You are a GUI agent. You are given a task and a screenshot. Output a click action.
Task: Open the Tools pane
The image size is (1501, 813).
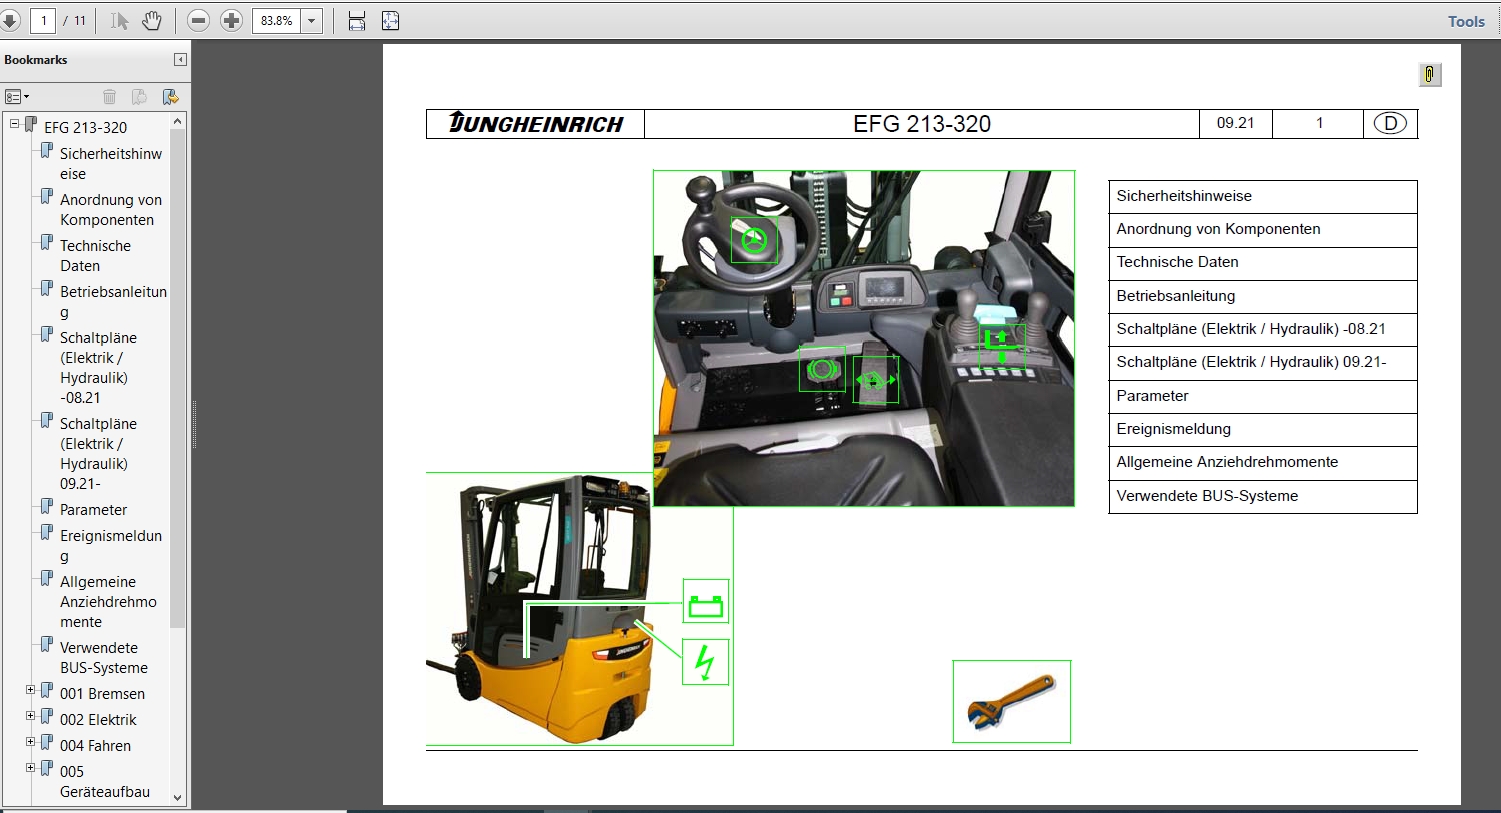[x=1465, y=21]
